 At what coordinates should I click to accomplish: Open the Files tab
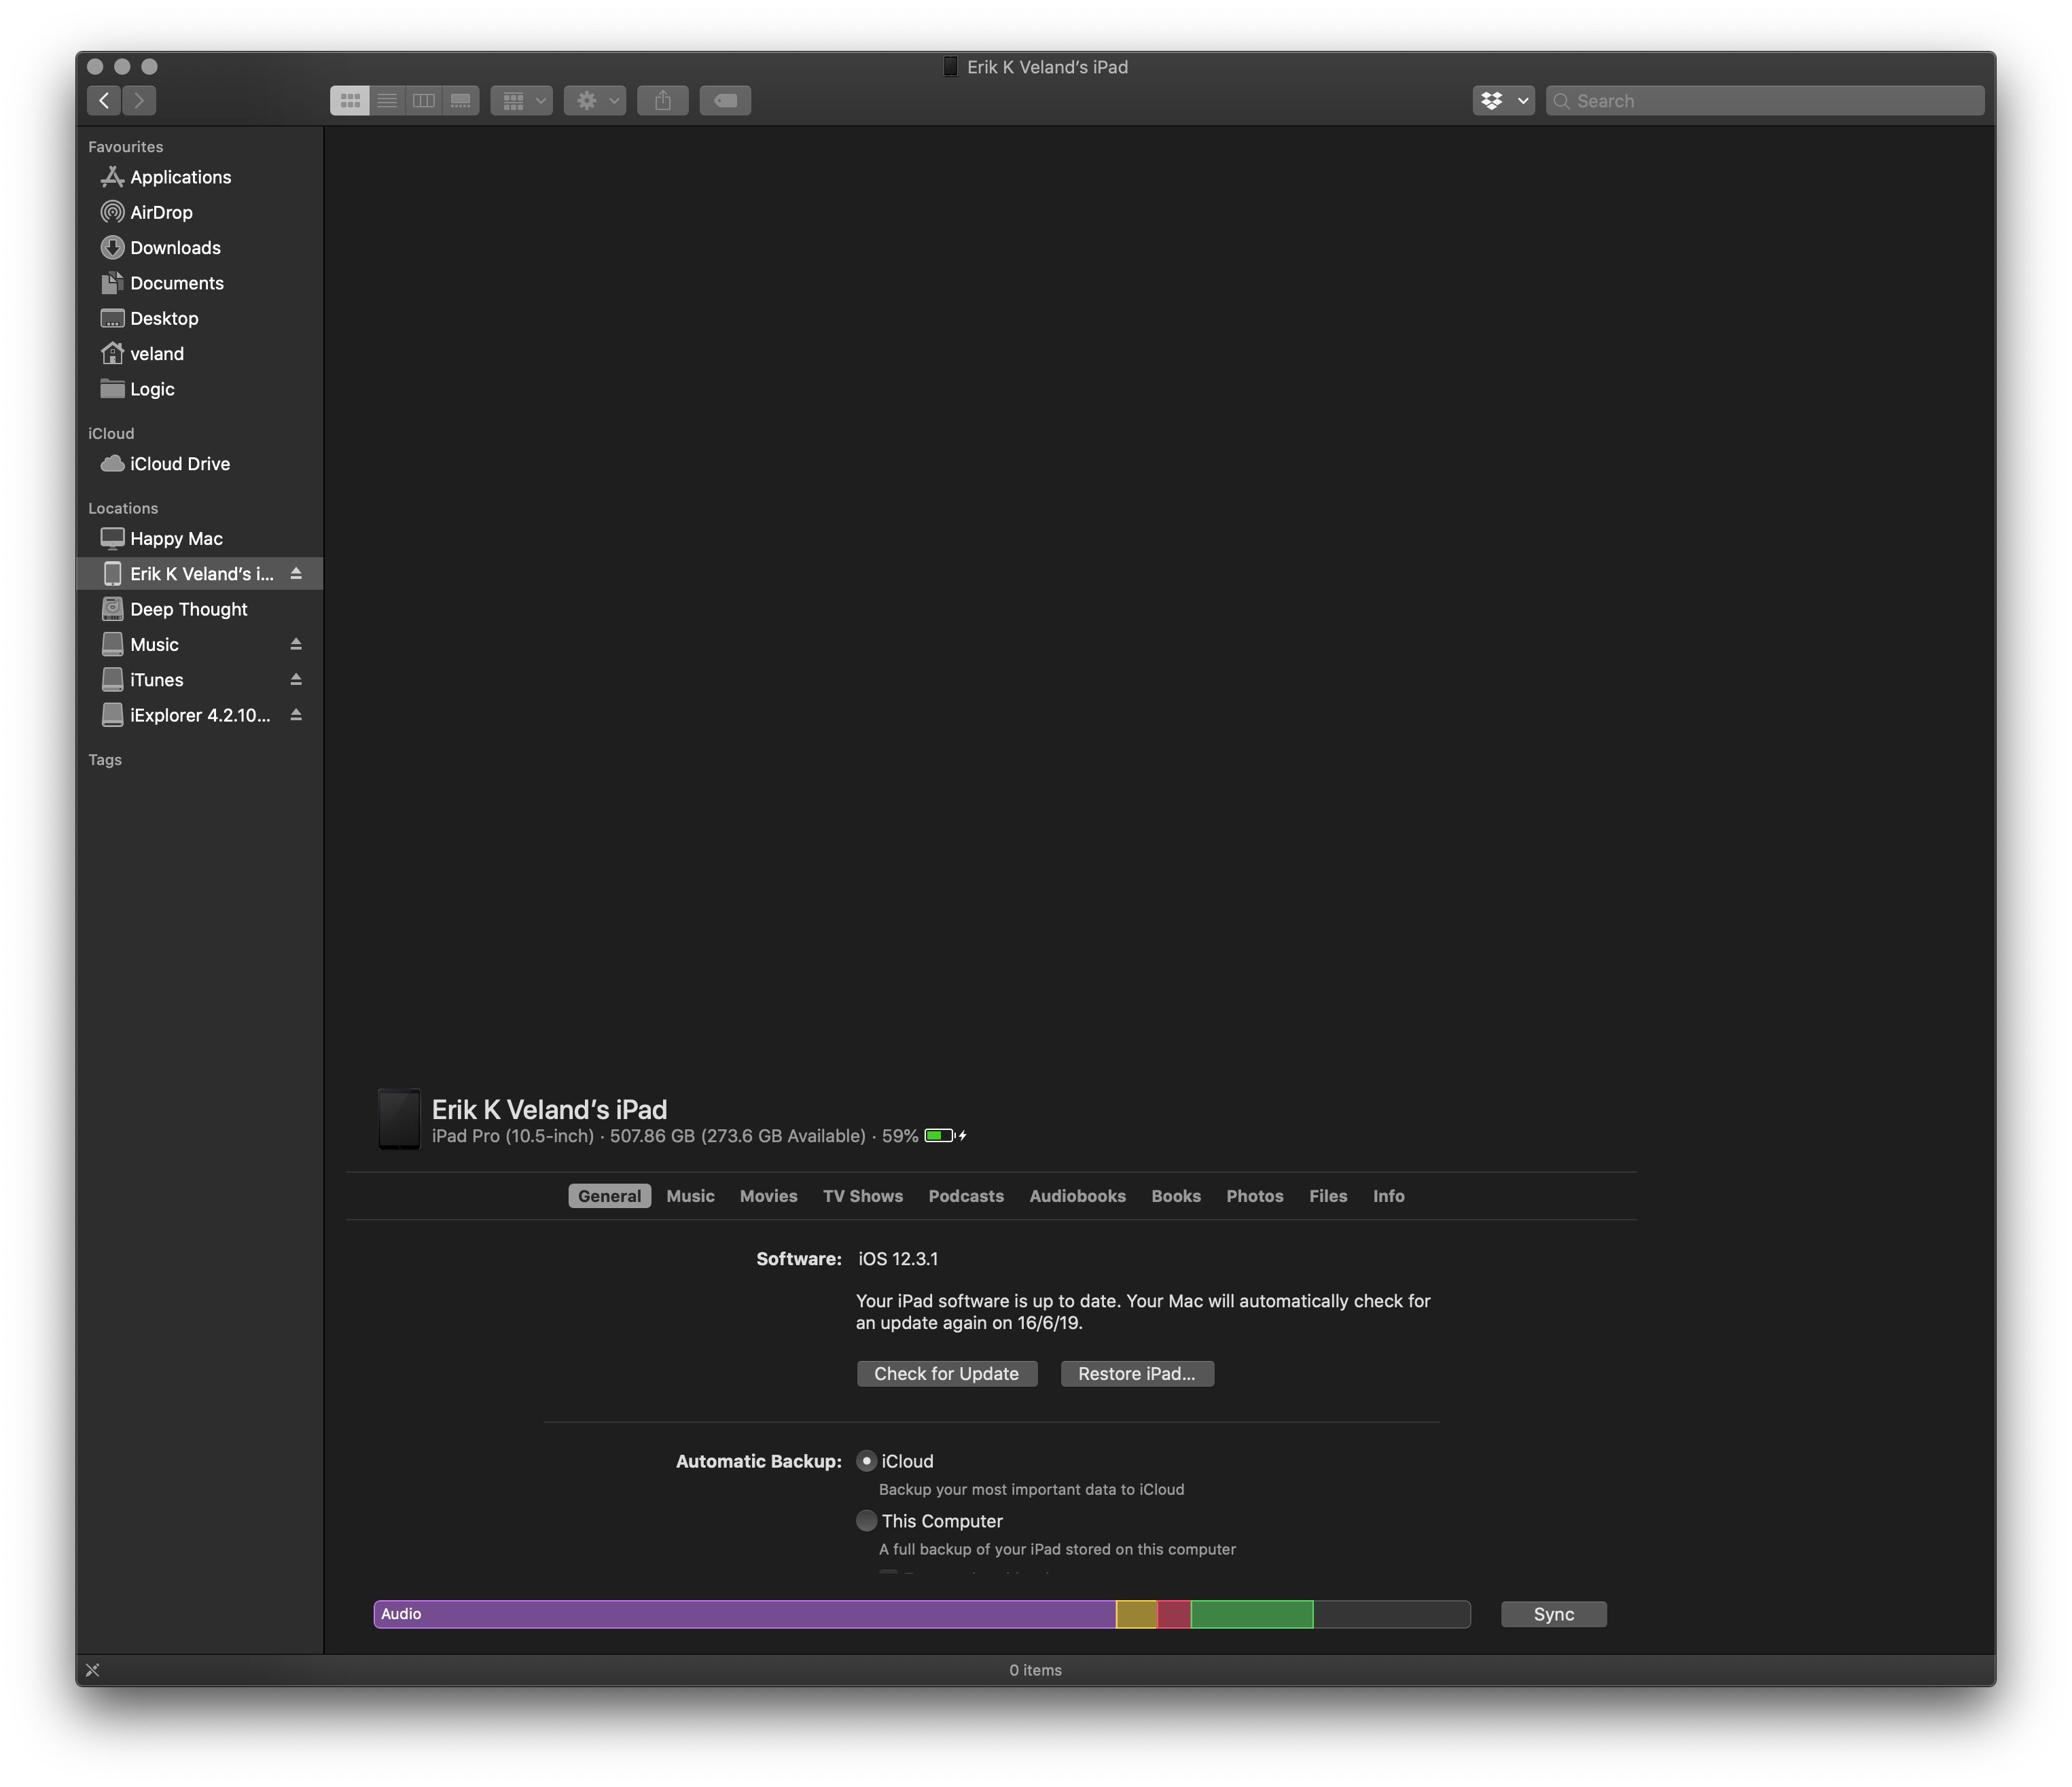point(1328,1196)
